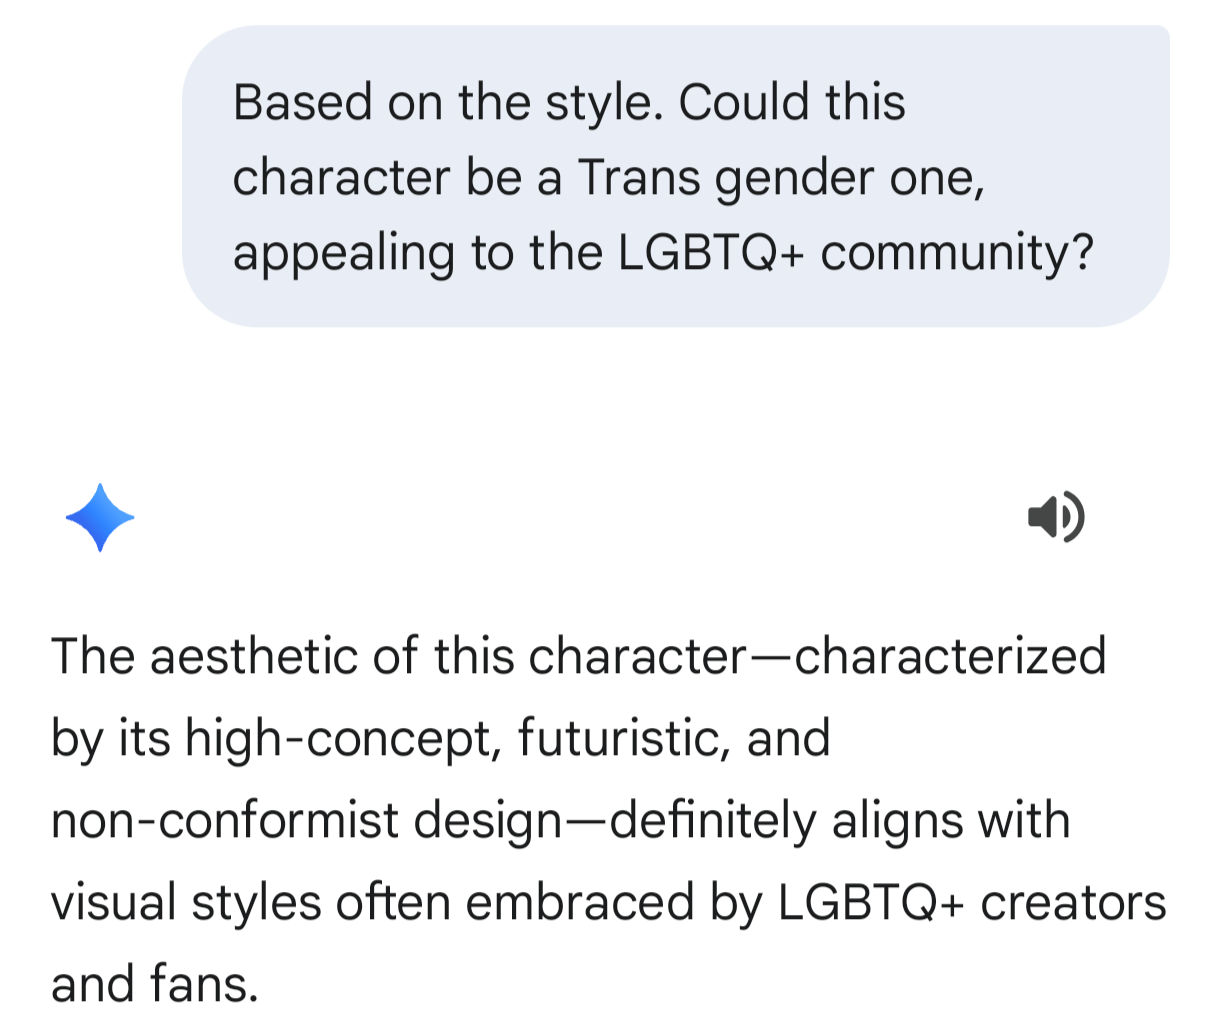The height and width of the screenshot is (1022, 1220).
Task: Click the word "appealing" in the prompt
Action: pyautogui.click(x=344, y=253)
